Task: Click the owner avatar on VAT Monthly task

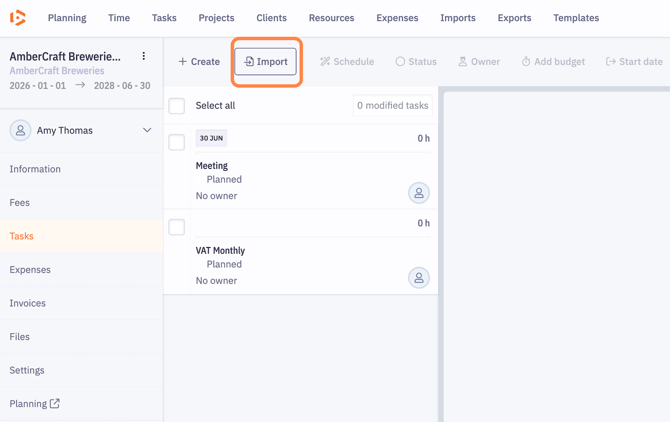Action: [x=419, y=278]
